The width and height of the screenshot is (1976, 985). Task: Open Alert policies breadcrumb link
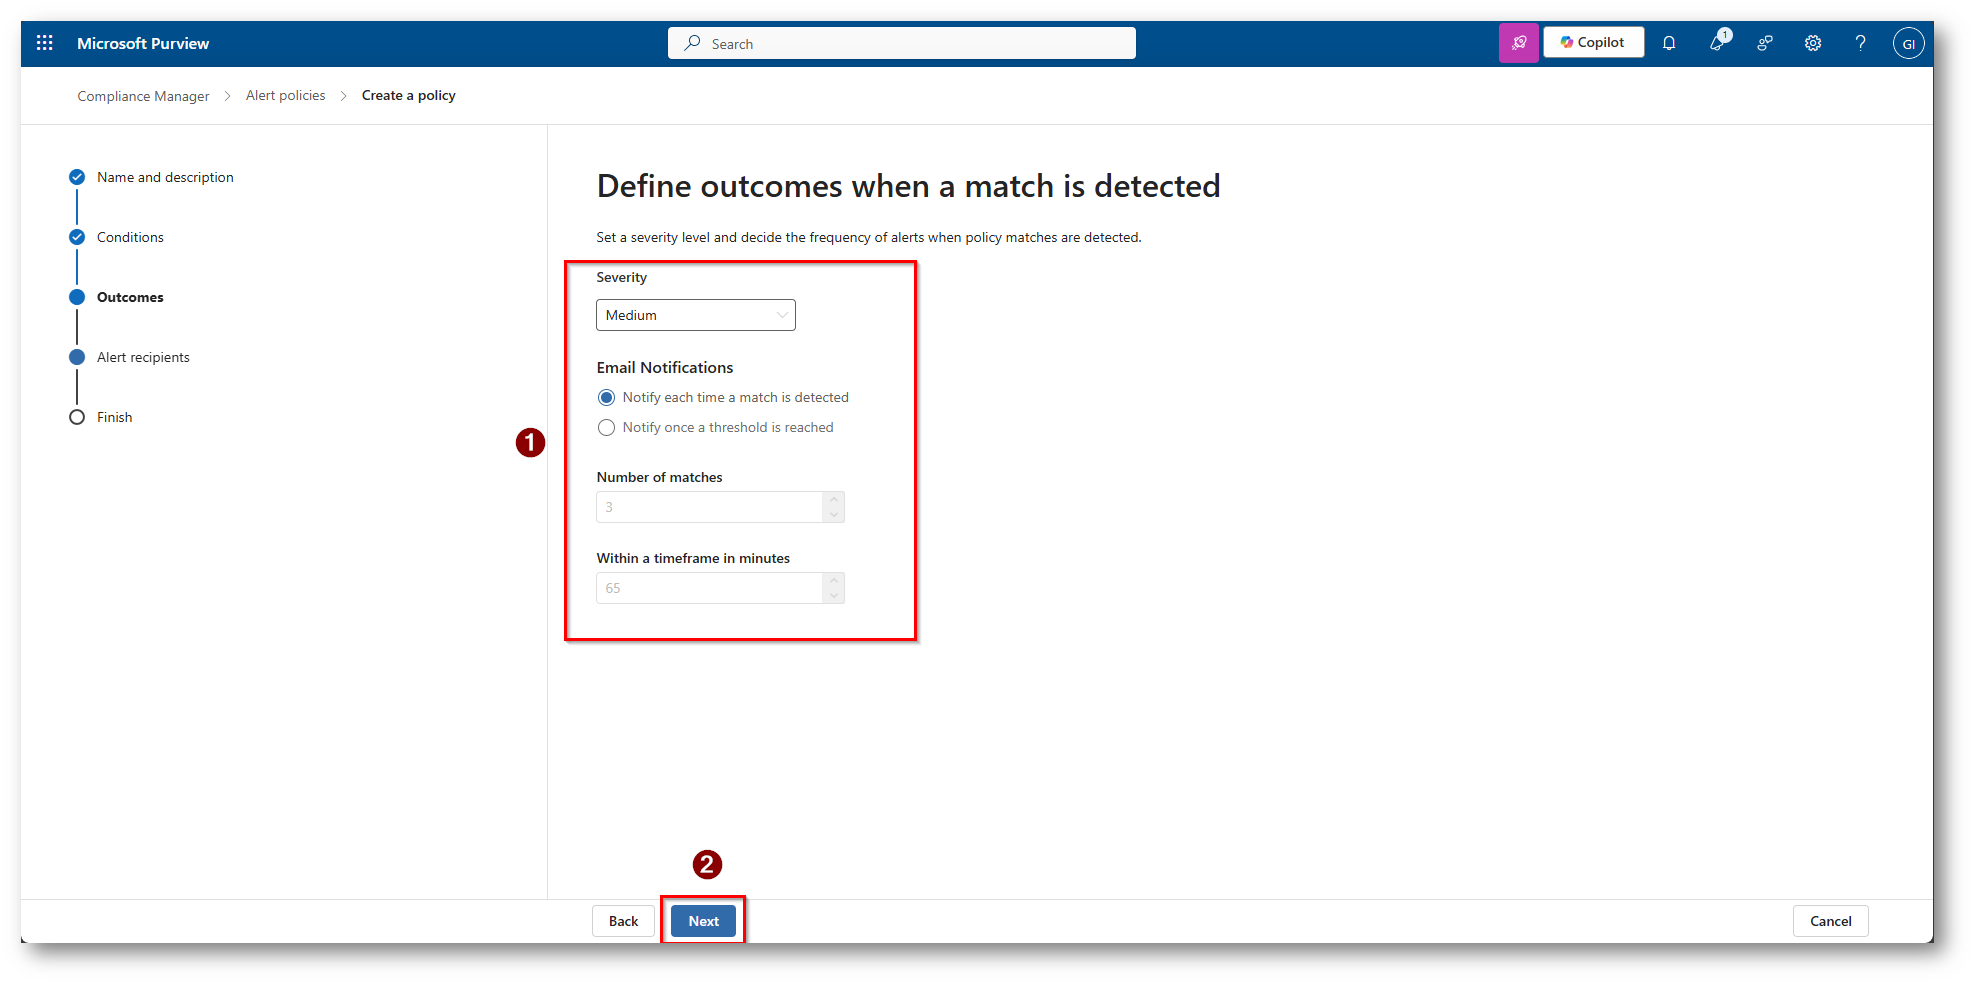coord(285,96)
